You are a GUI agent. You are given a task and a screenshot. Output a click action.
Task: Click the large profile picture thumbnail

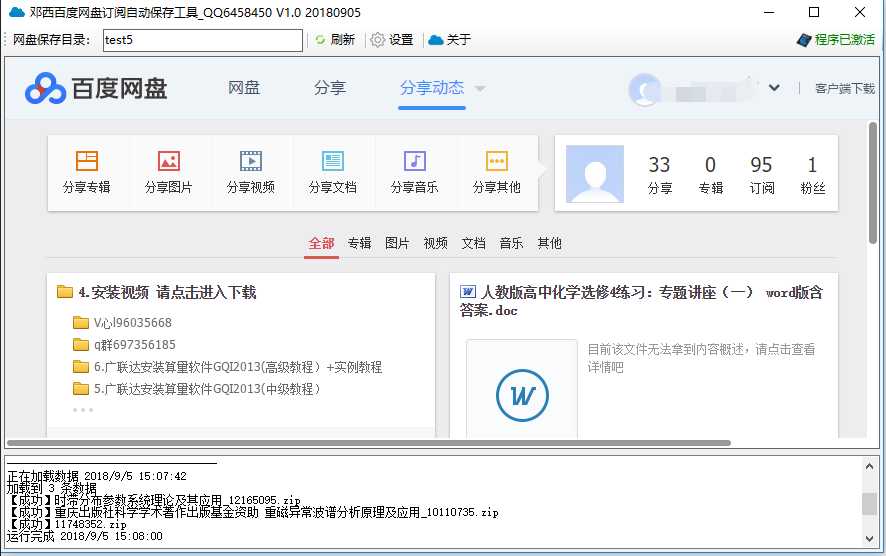(595, 174)
